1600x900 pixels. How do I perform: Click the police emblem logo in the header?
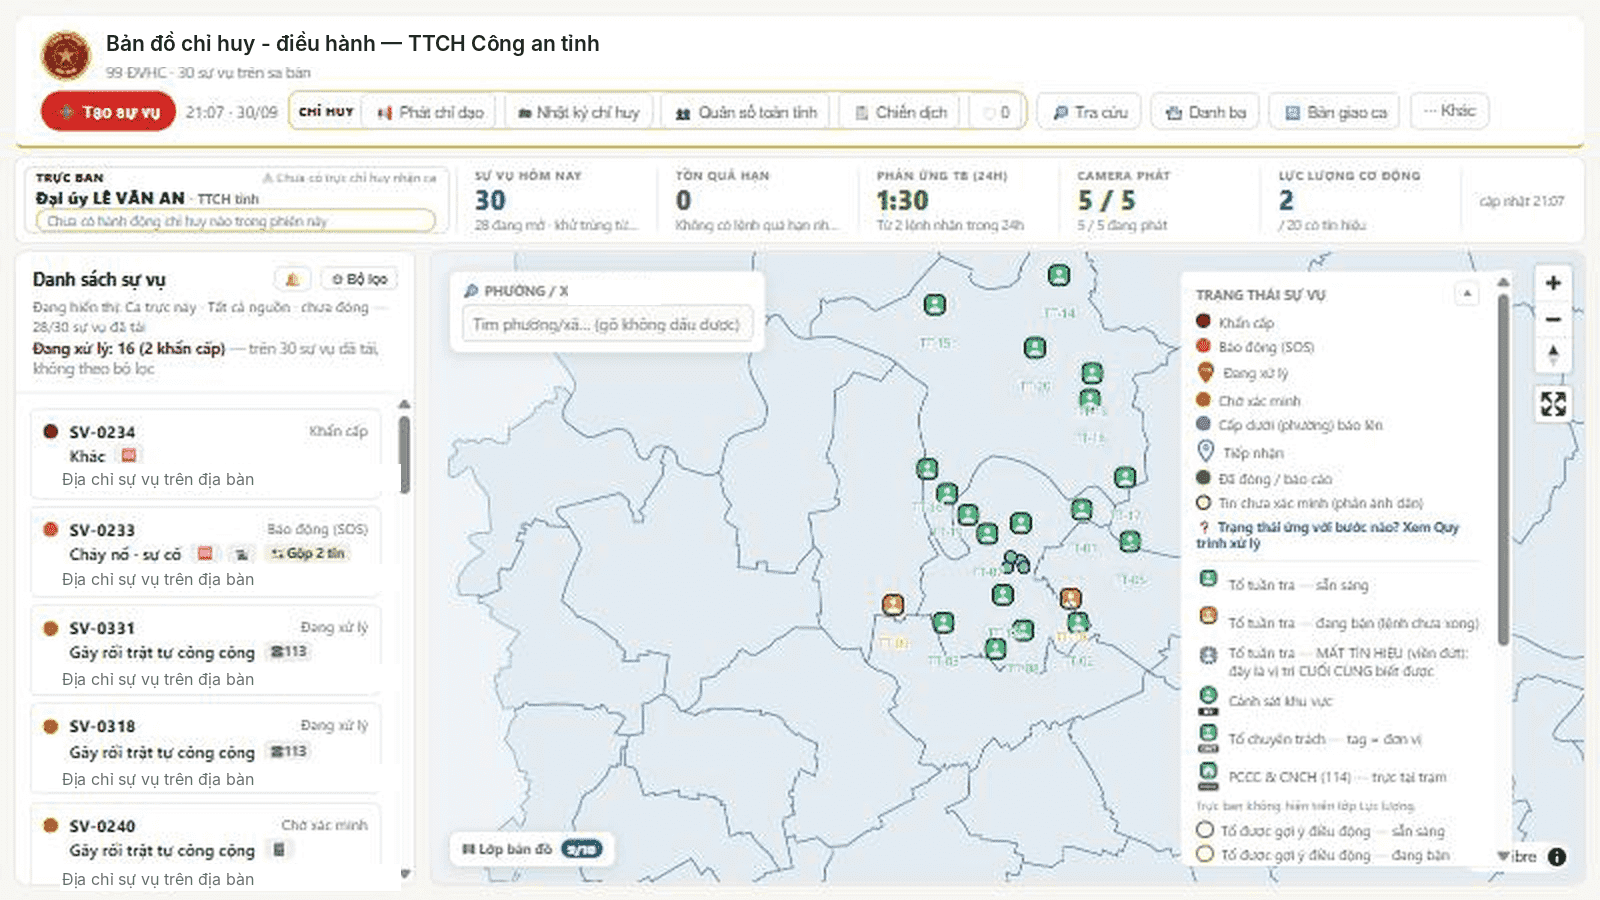point(66,55)
